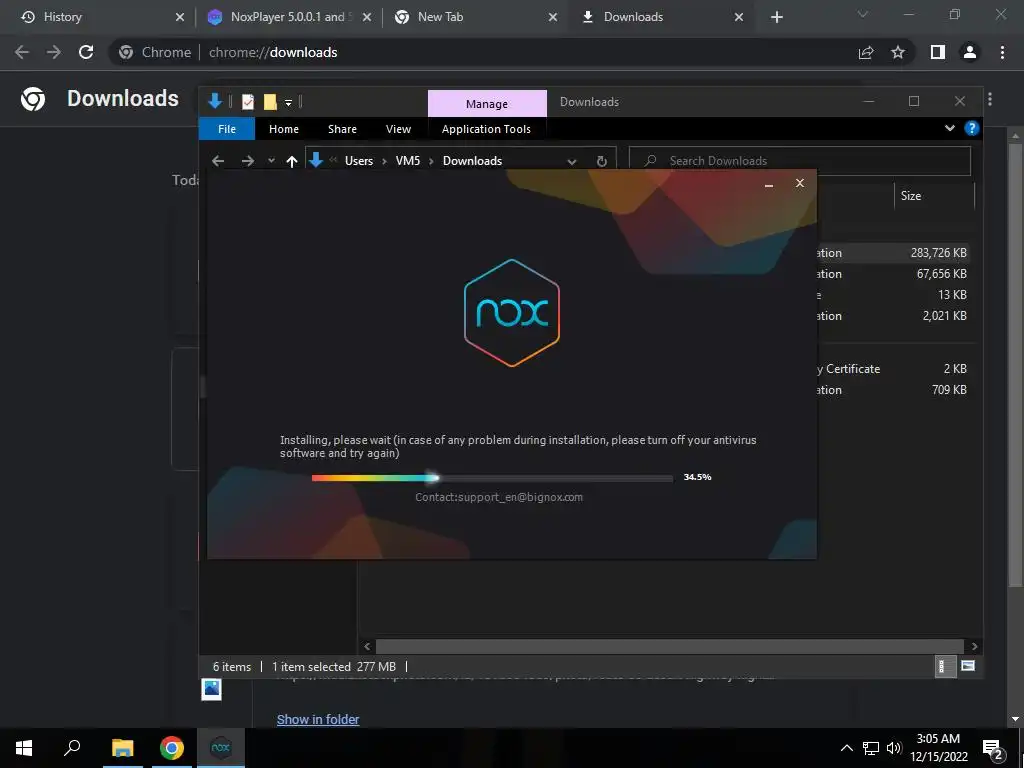Open Explorer recent locations dropdown
This screenshot has width=1024, height=768.
point(271,161)
